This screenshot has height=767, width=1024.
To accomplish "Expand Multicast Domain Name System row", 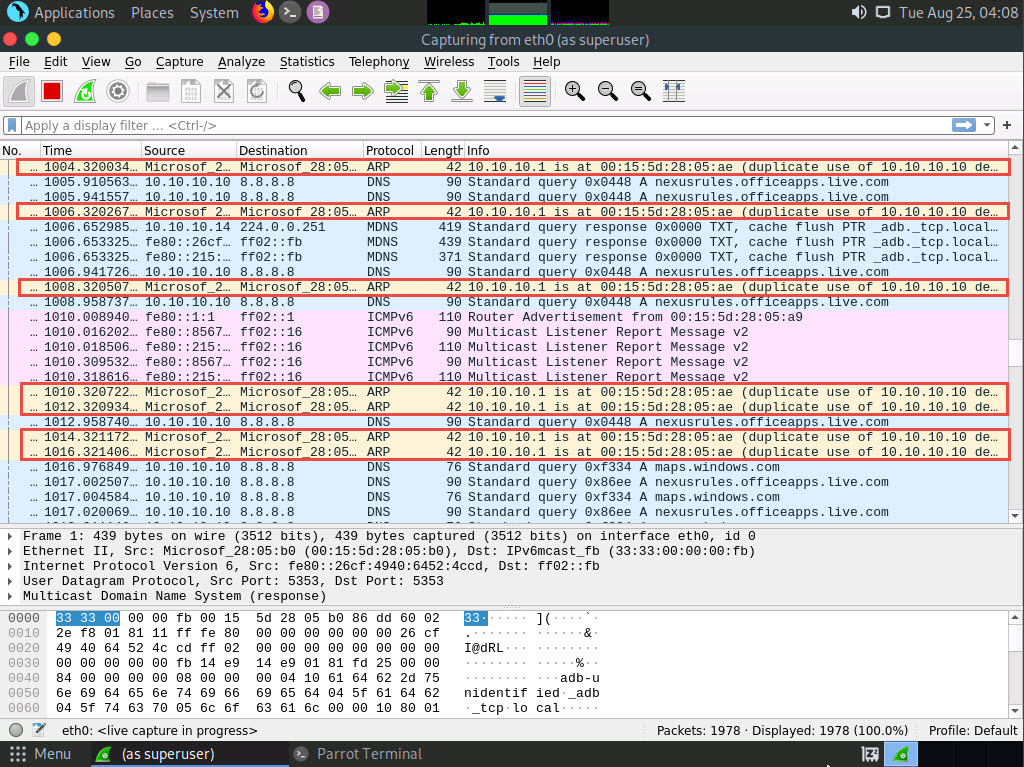I will [x=10, y=596].
